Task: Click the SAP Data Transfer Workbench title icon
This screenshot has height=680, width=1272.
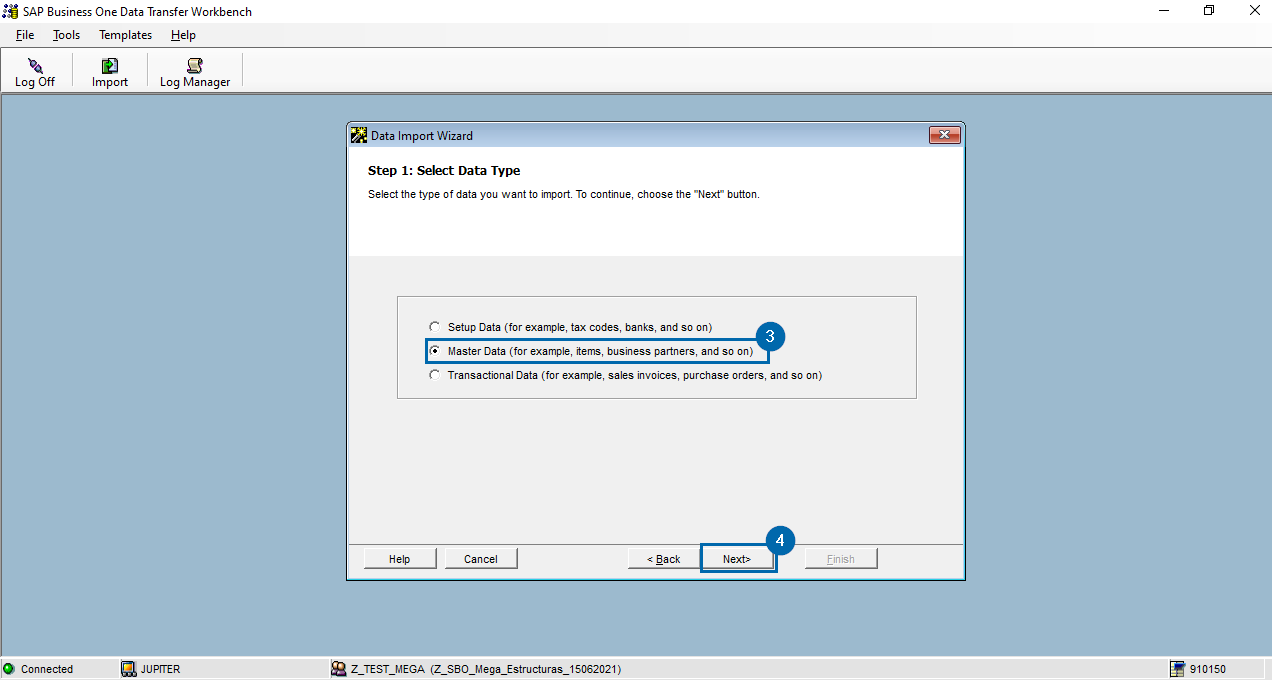Action: coord(10,11)
